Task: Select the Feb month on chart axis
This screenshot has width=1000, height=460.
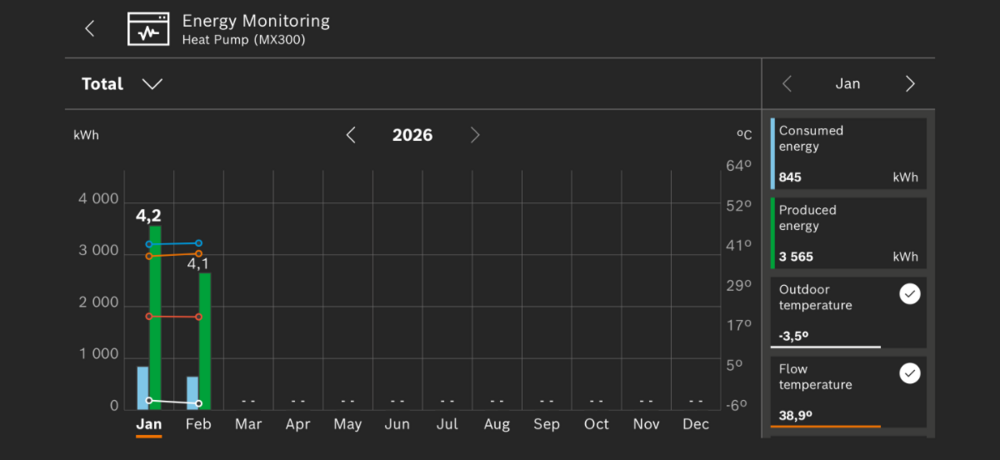Action: [199, 424]
